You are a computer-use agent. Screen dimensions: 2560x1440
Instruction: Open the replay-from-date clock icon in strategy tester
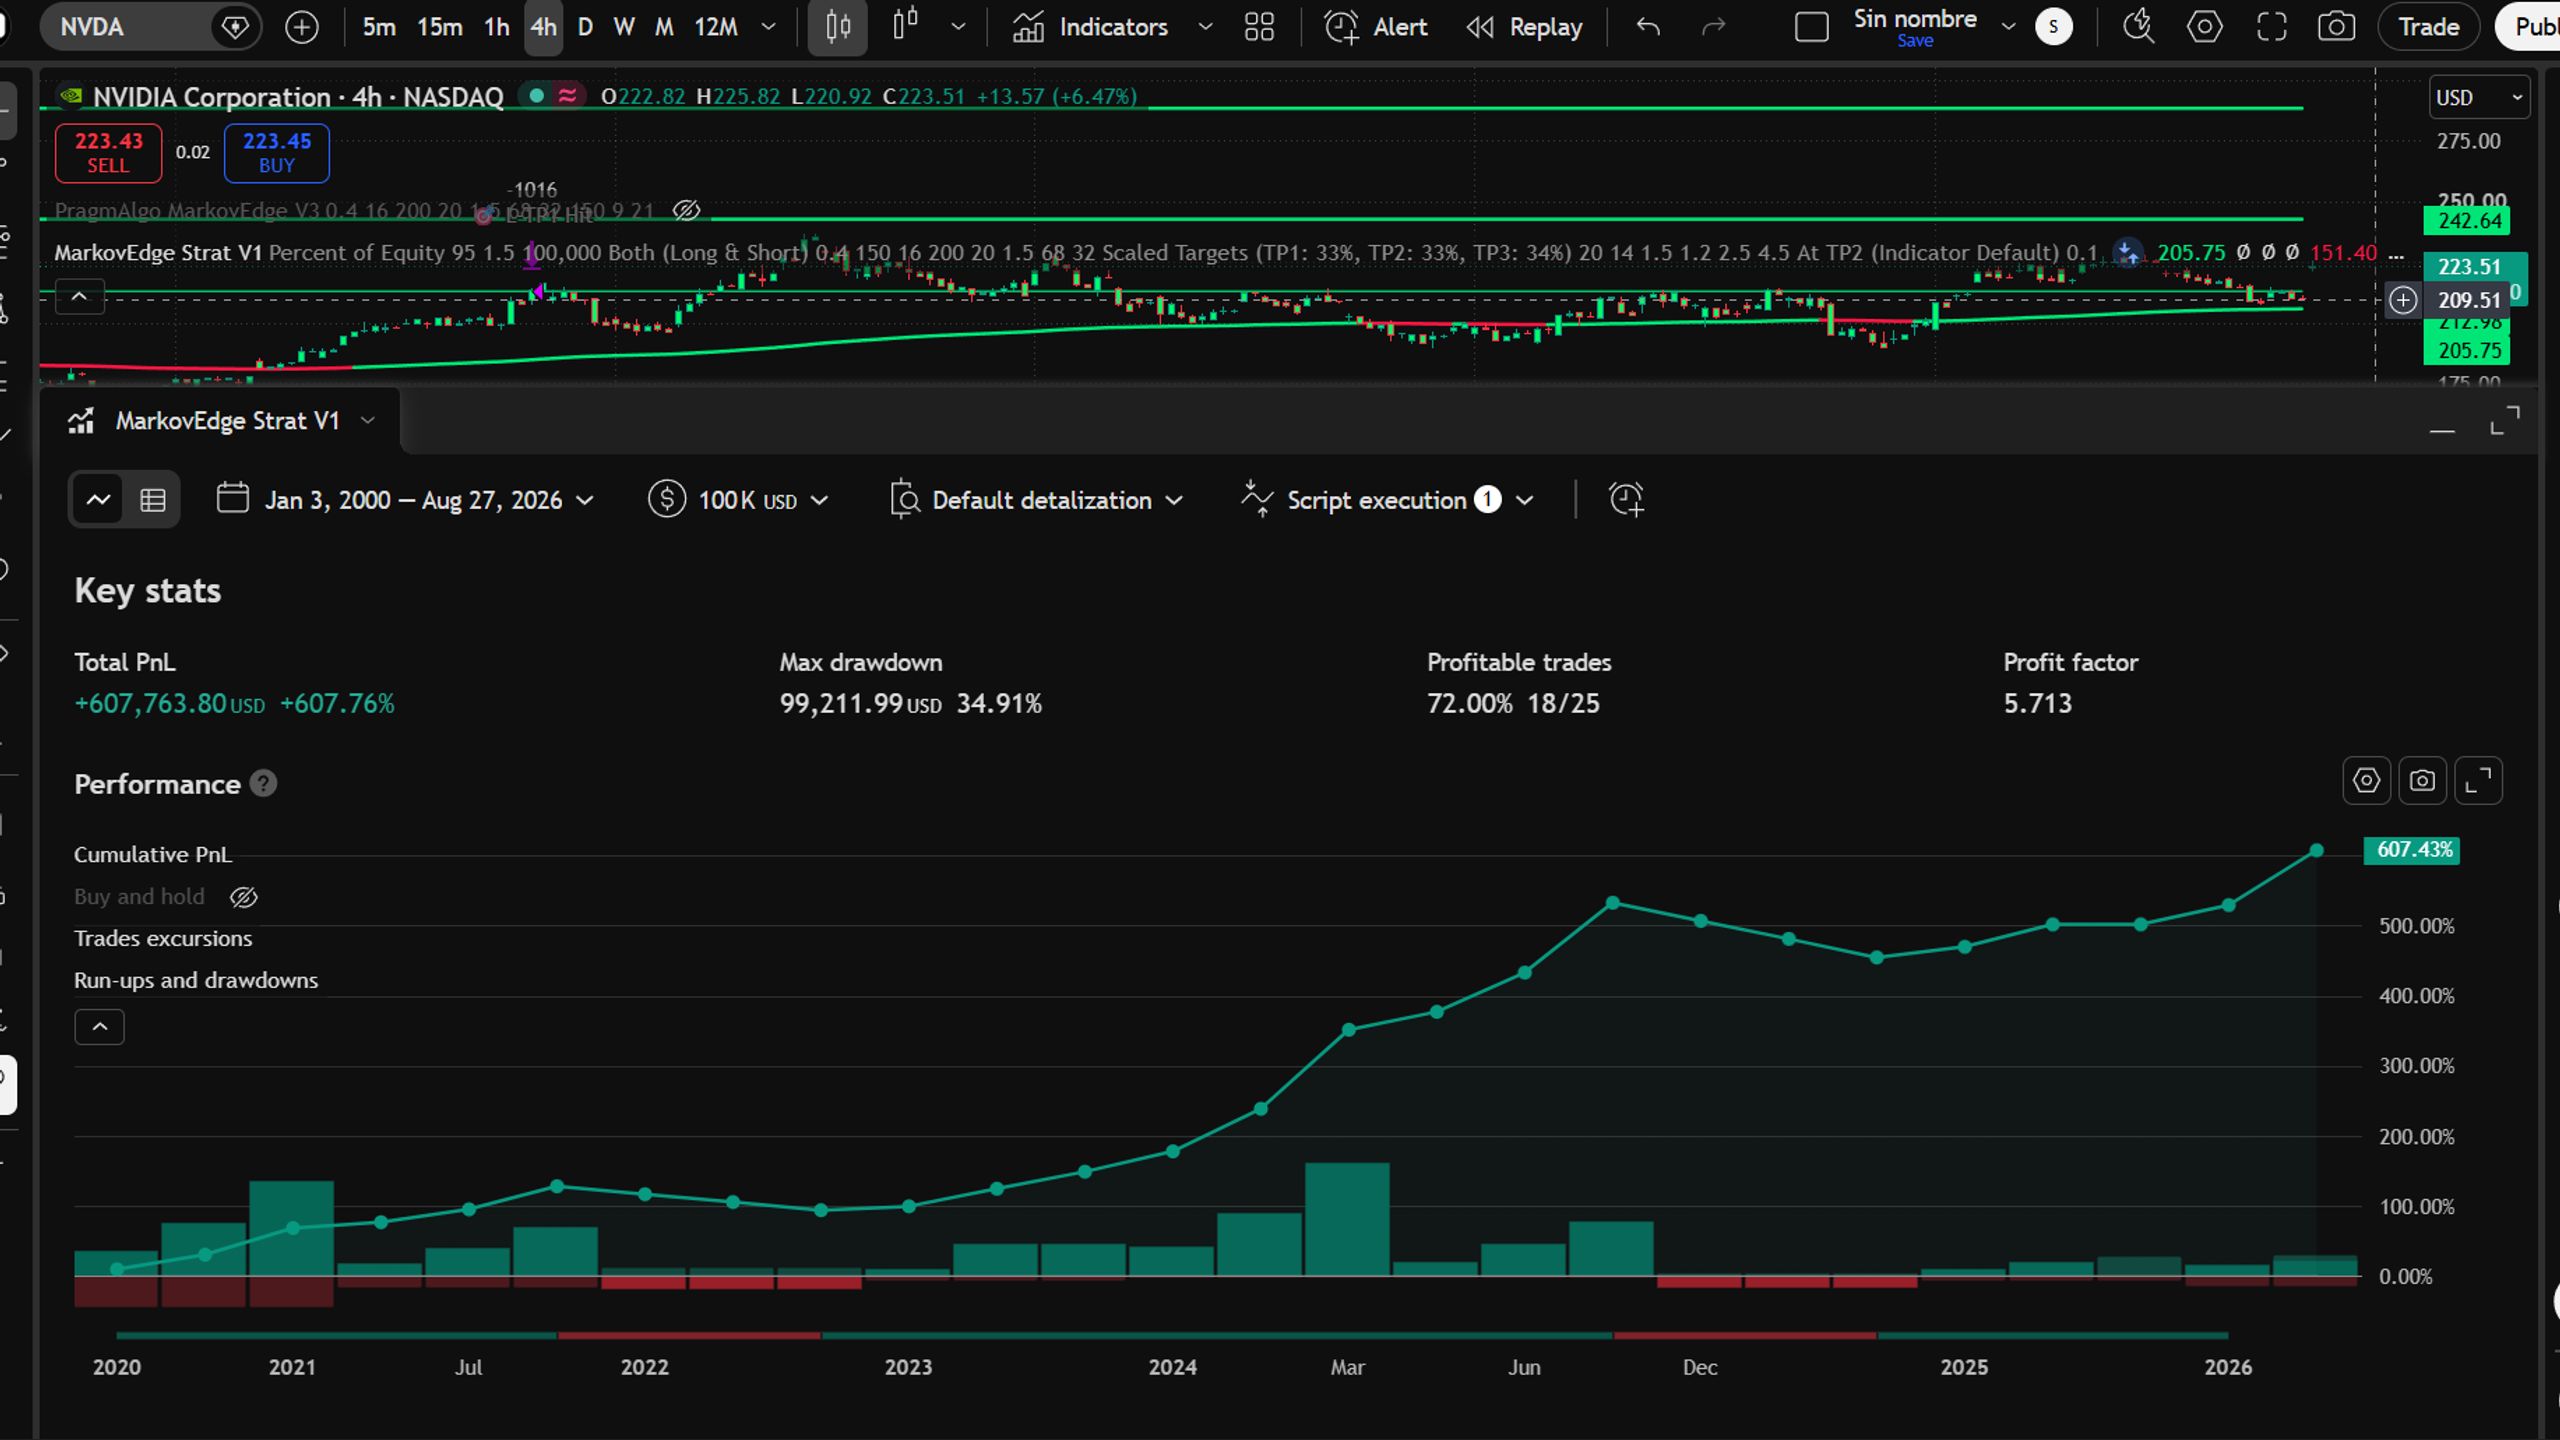click(x=1626, y=499)
